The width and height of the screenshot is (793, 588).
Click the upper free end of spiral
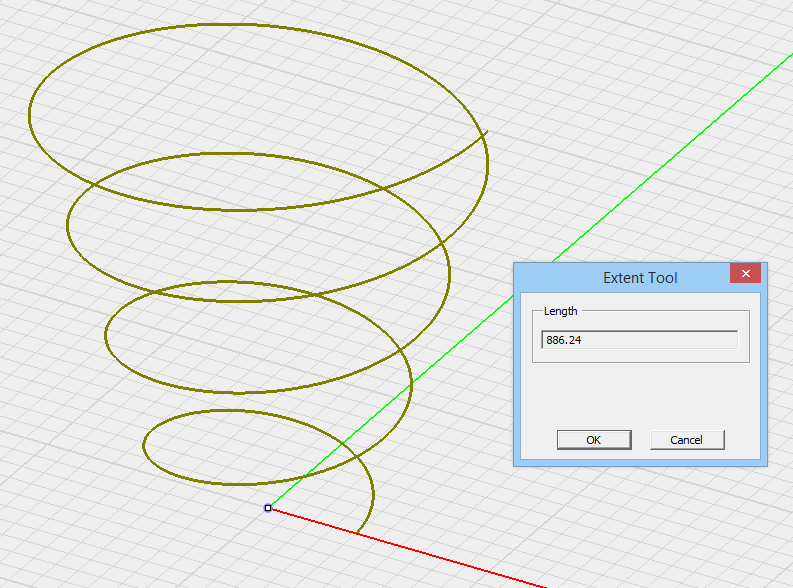[x=486, y=132]
